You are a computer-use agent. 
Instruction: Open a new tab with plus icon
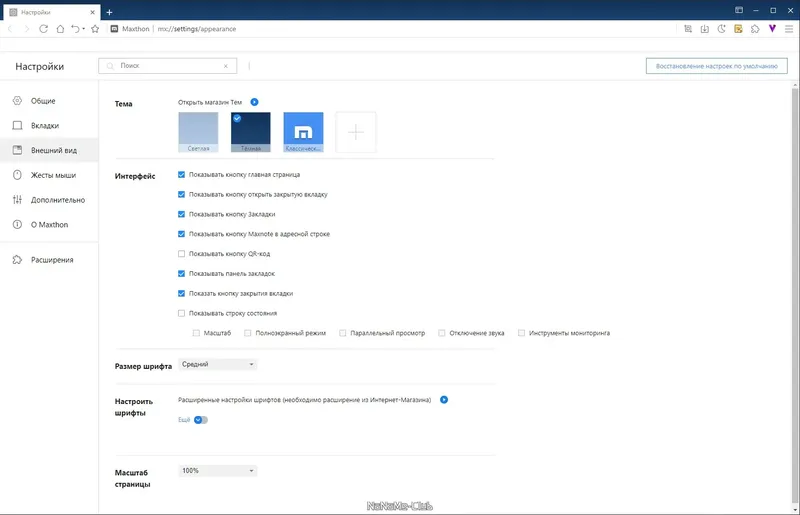pyautogui.click(x=109, y=12)
